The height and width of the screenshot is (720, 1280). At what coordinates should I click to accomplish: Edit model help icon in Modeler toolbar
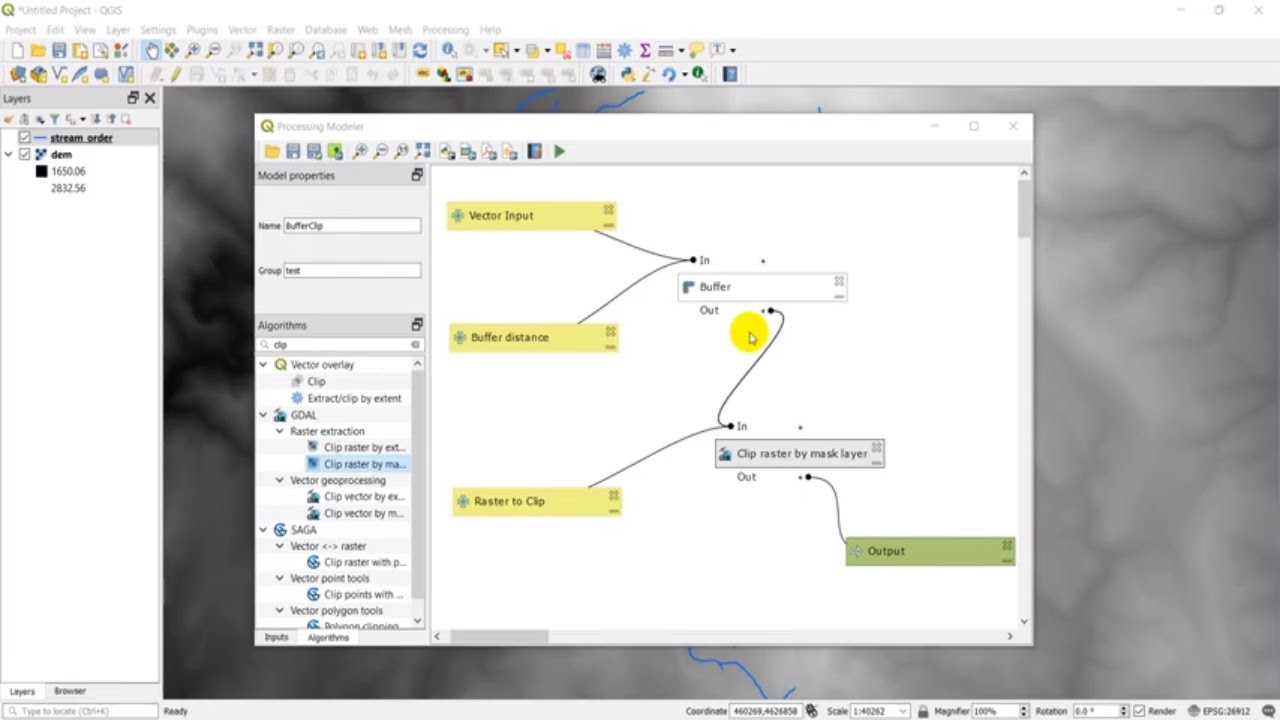coord(535,151)
